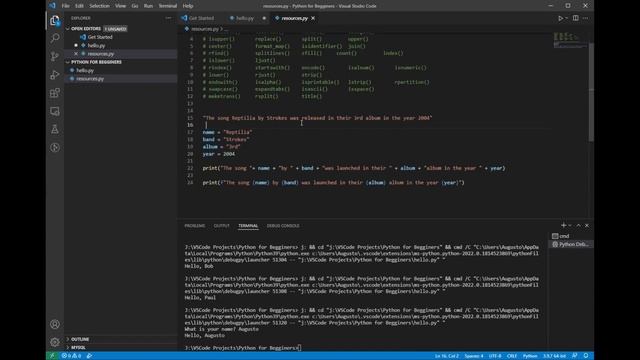Open the Selection menu

(x=99, y=6)
